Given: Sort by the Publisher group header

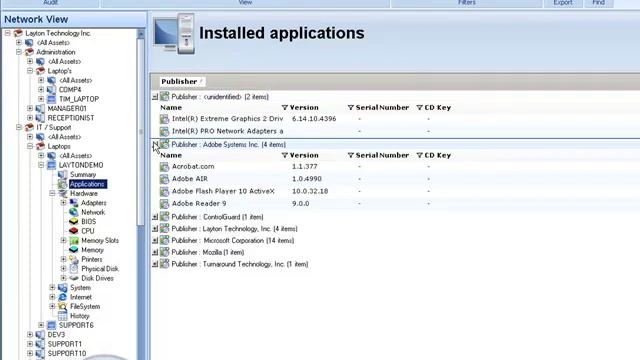Looking at the screenshot, I should coord(182,82).
